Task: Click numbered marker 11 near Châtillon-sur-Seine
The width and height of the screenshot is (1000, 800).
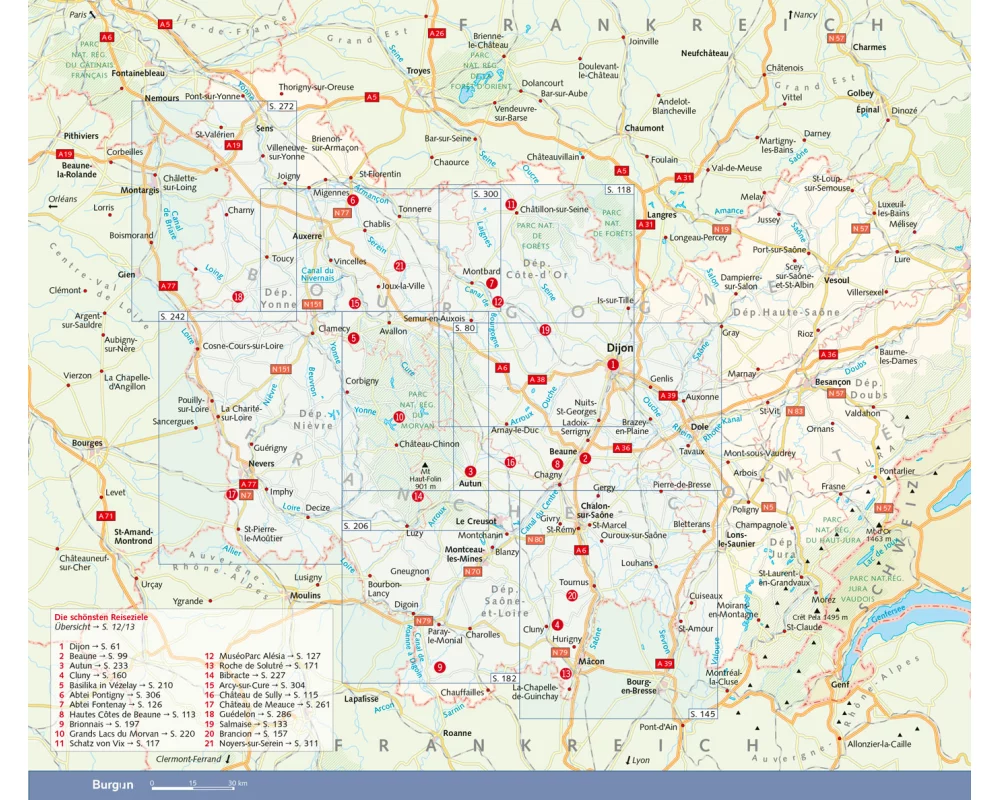Action: [x=510, y=205]
